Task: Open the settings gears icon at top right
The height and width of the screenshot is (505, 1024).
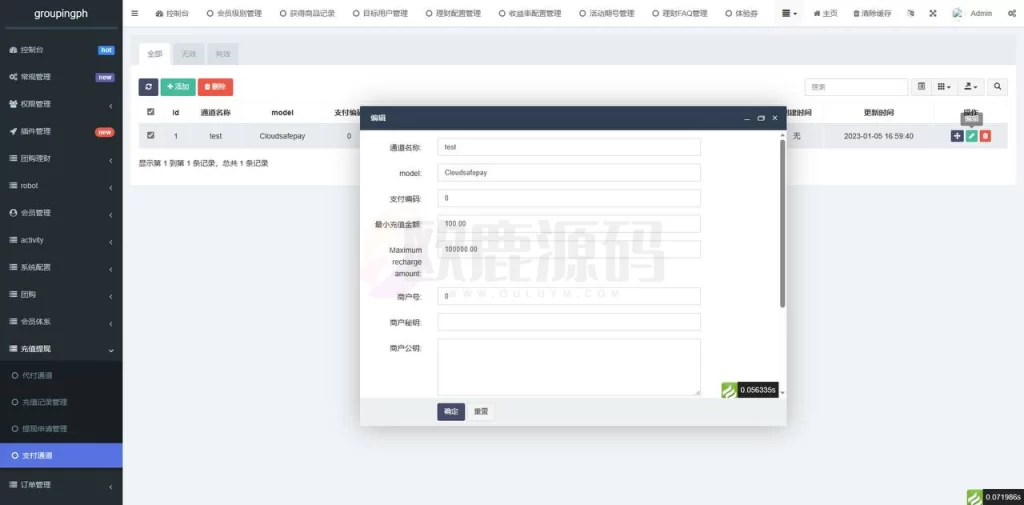Action: [1012, 13]
